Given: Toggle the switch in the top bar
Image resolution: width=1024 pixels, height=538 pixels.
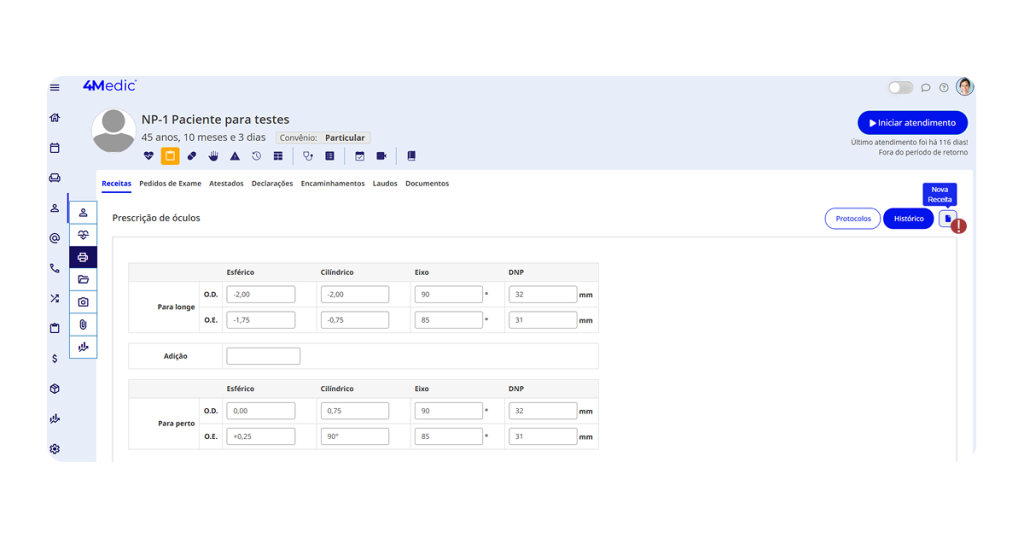Looking at the screenshot, I should [900, 88].
